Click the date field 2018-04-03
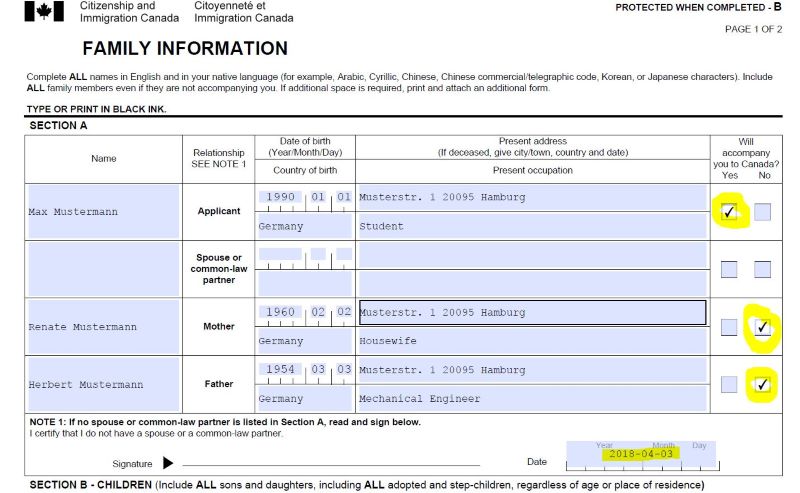800x493 pixels. 641,454
